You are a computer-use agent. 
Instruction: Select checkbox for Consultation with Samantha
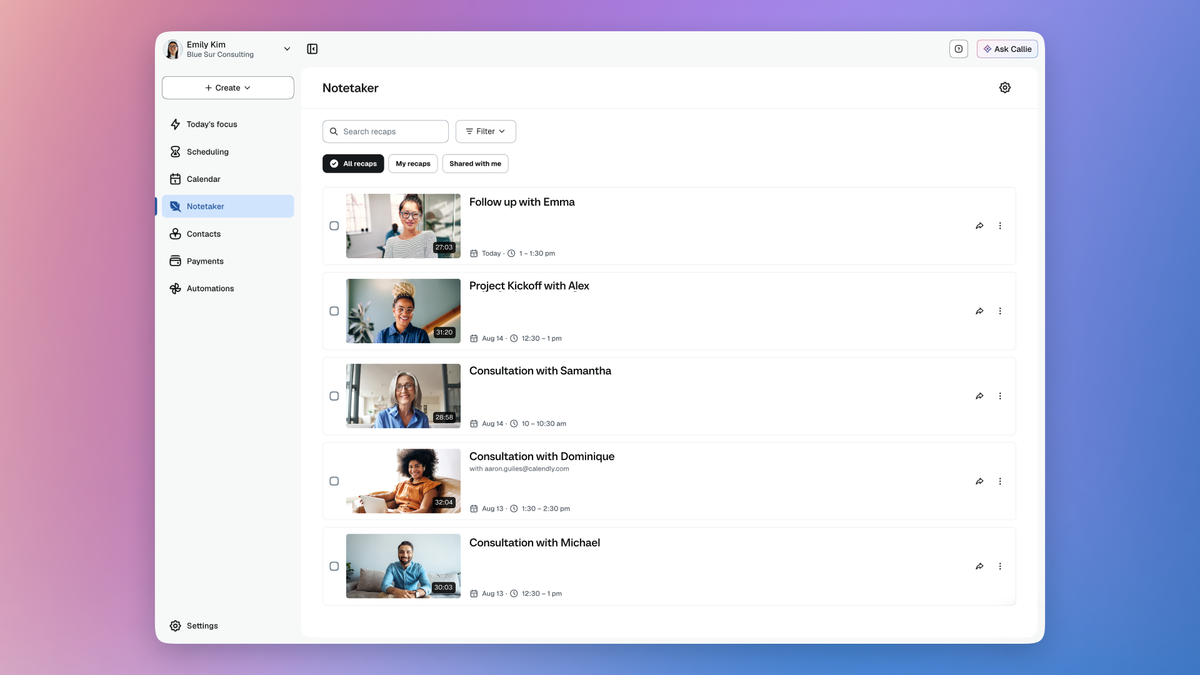click(334, 396)
